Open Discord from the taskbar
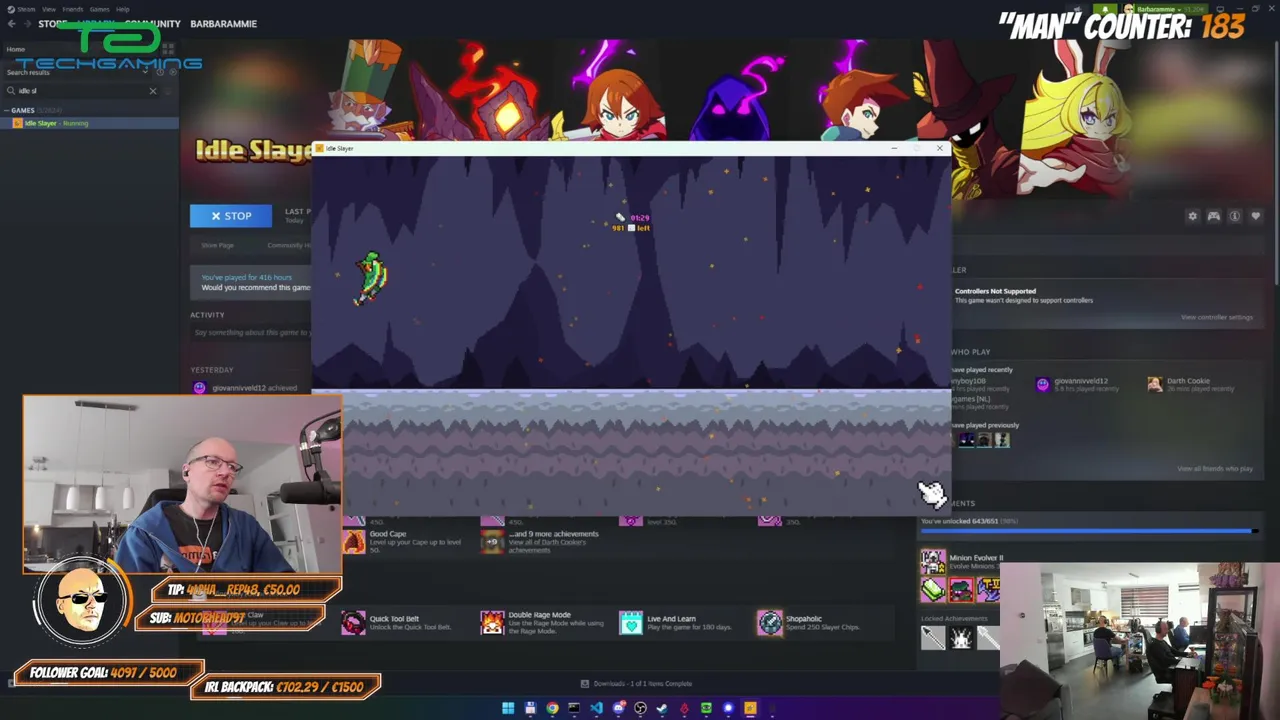The width and height of the screenshot is (1280, 720). tap(618, 709)
